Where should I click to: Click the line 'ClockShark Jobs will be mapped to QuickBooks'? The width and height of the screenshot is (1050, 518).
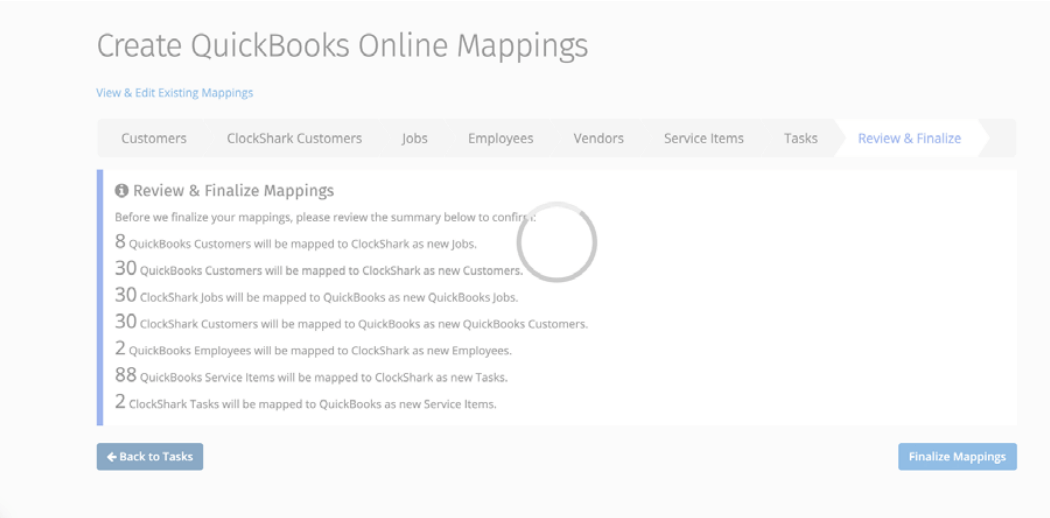[x=317, y=296]
